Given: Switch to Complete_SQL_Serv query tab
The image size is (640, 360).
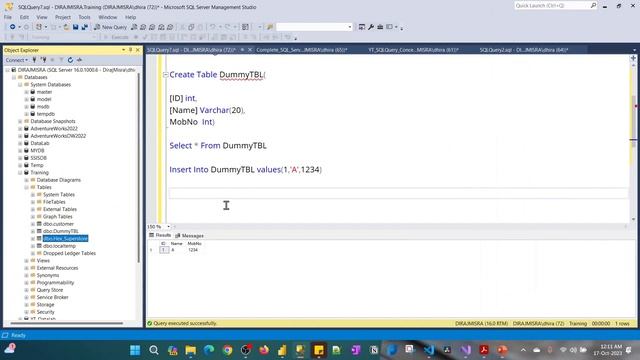Looking at the screenshot, I should point(301,50).
